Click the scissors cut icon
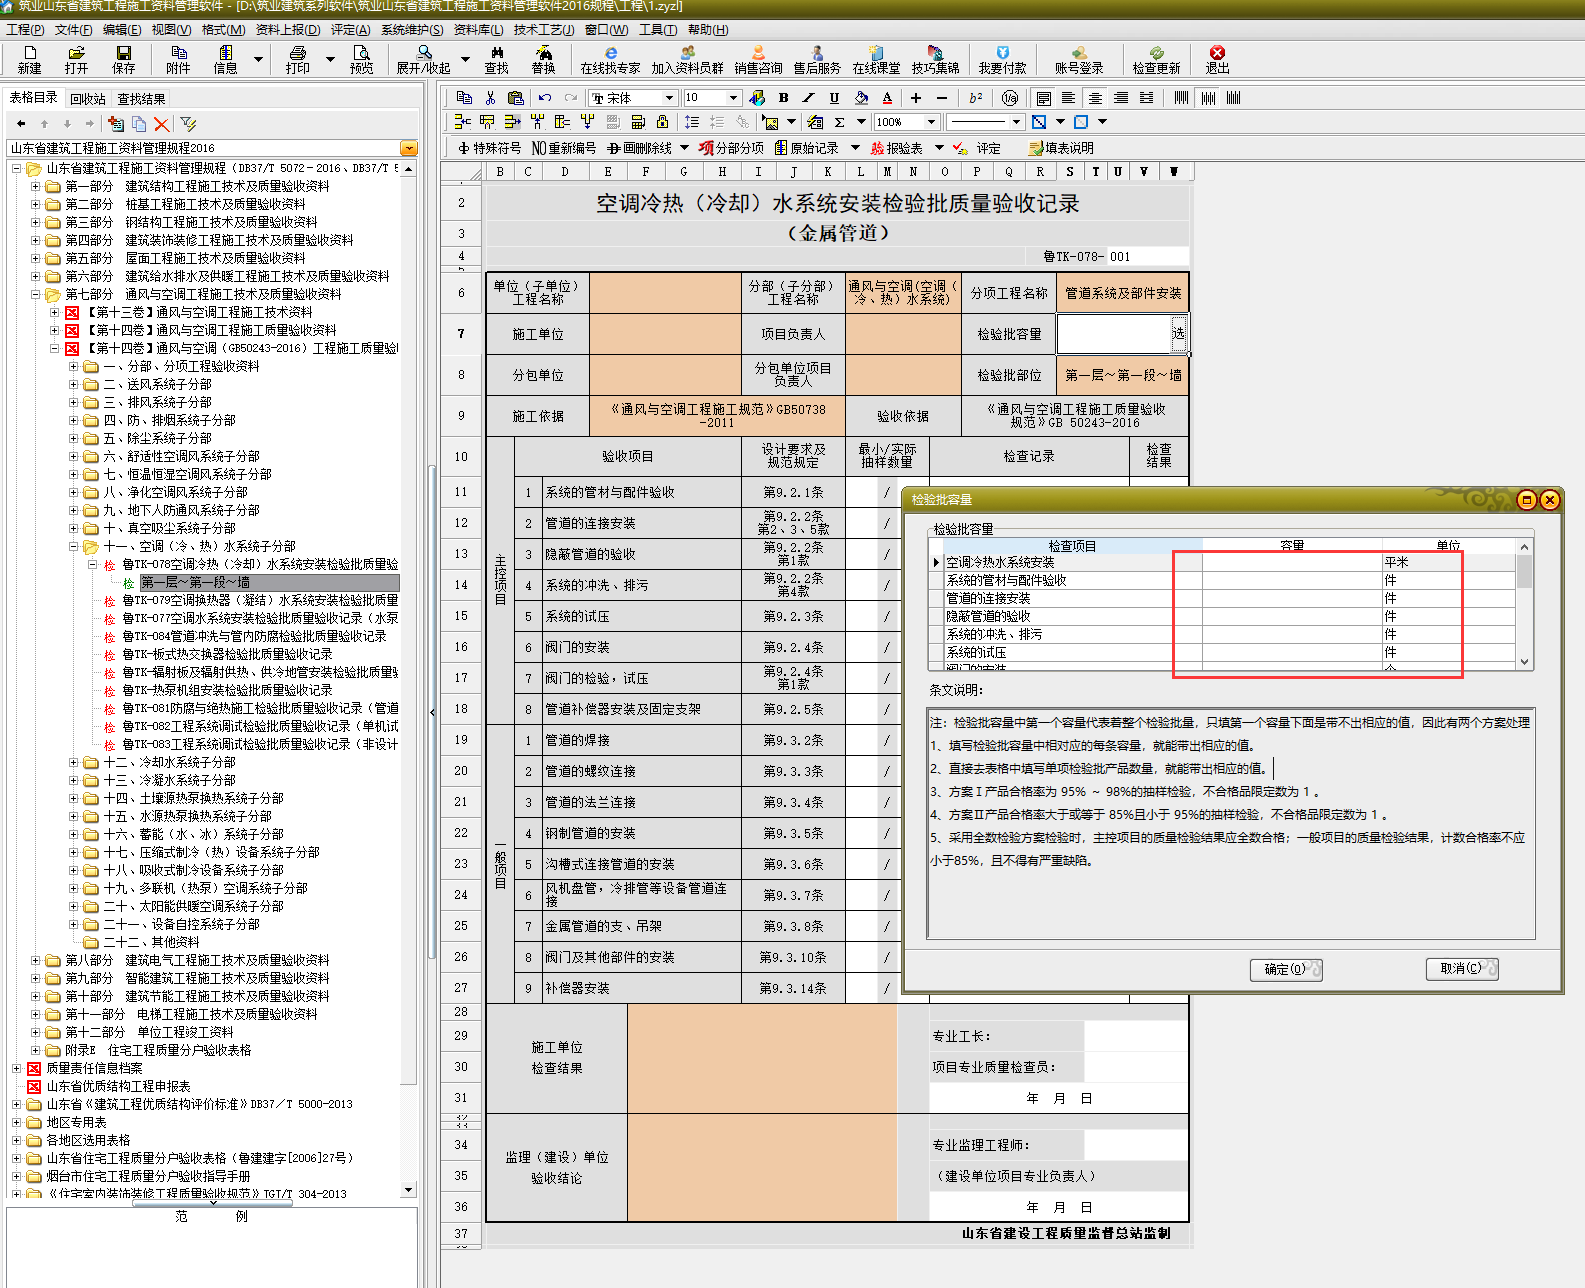Image resolution: width=1585 pixels, height=1288 pixels. [490, 98]
